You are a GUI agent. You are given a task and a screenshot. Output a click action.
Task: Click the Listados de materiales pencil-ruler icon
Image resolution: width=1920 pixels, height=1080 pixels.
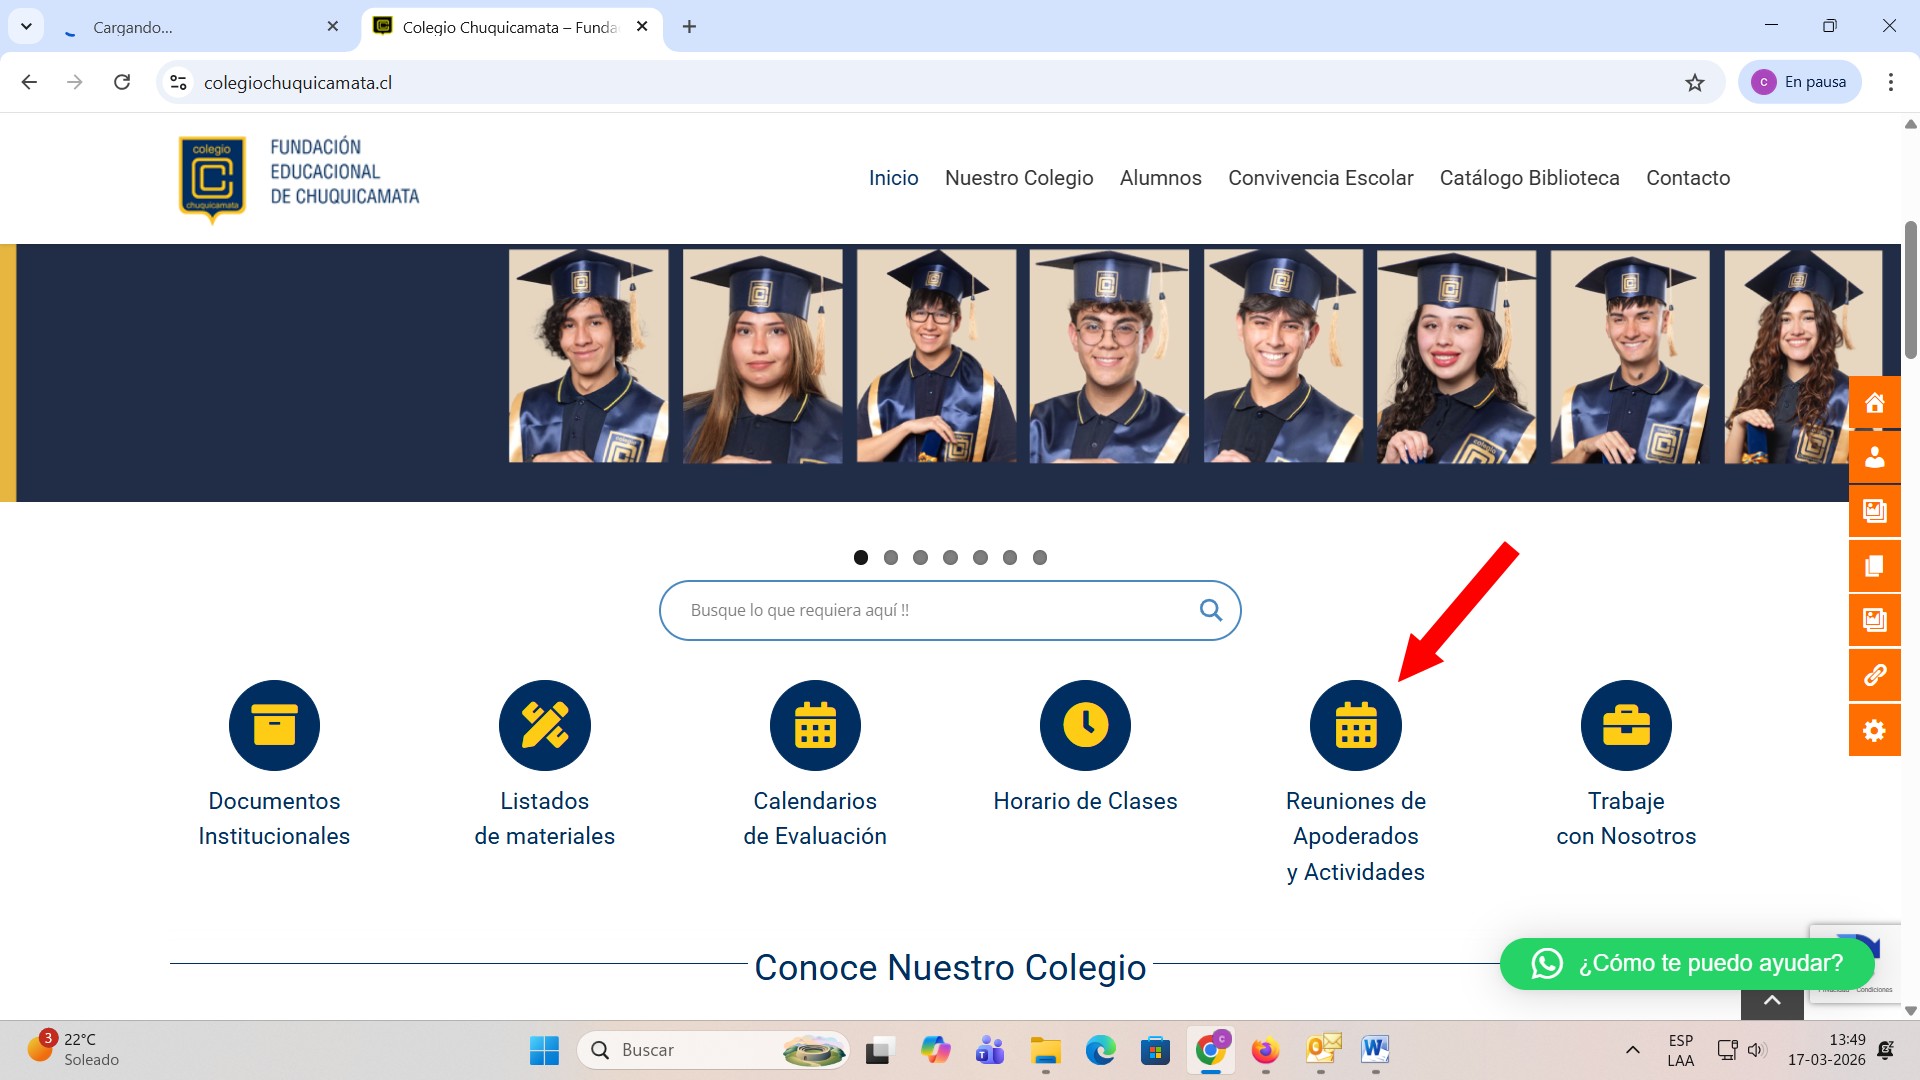pyautogui.click(x=545, y=725)
